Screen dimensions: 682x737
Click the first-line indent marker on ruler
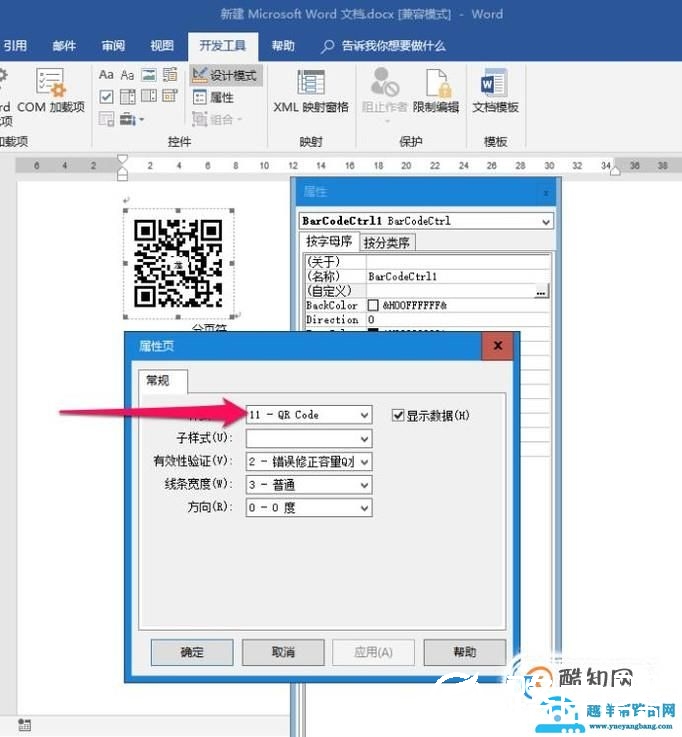click(122, 159)
